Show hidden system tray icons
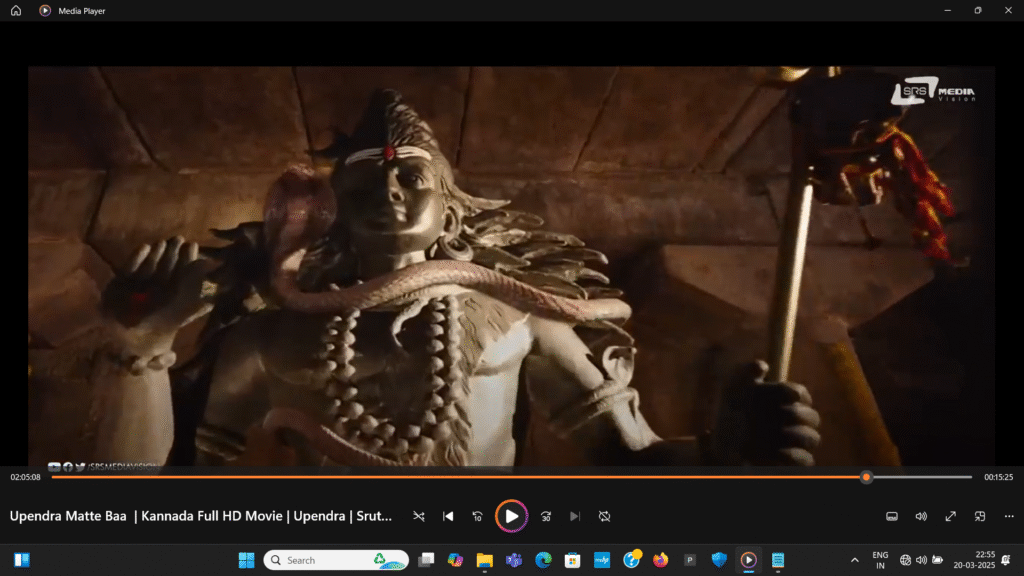This screenshot has width=1024, height=576. (854, 560)
